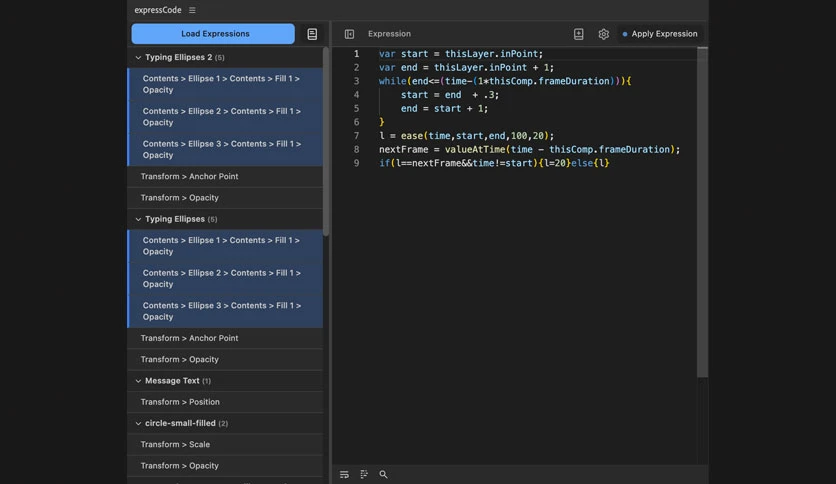The width and height of the screenshot is (836, 484).
Task: Click the save expression to library icon
Action: pos(578,34)
